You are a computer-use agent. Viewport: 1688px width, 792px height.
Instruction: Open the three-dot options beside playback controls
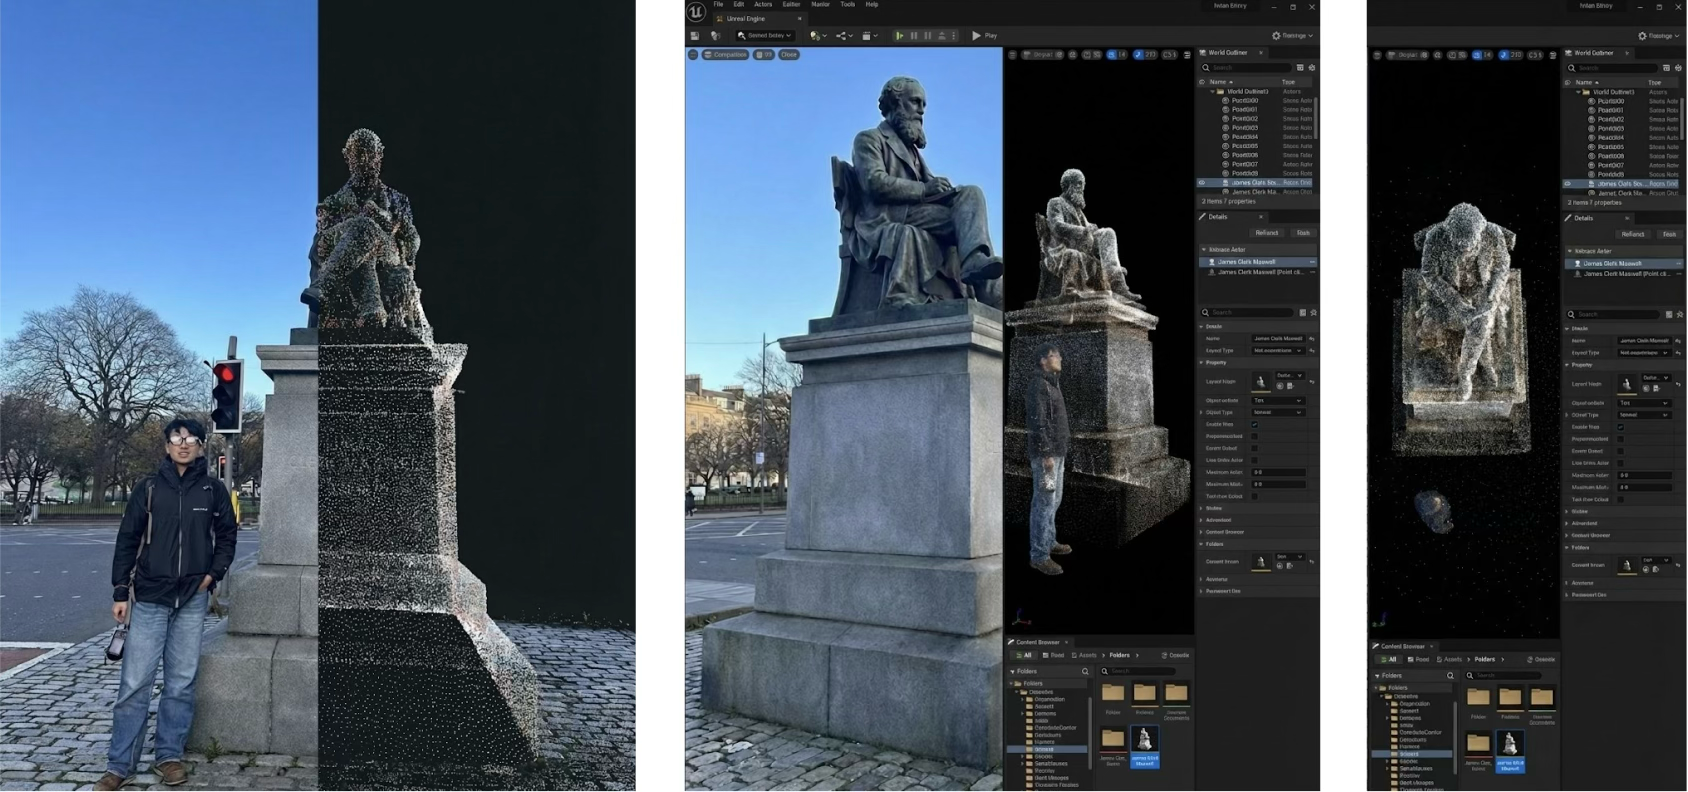tap(953, 36)
